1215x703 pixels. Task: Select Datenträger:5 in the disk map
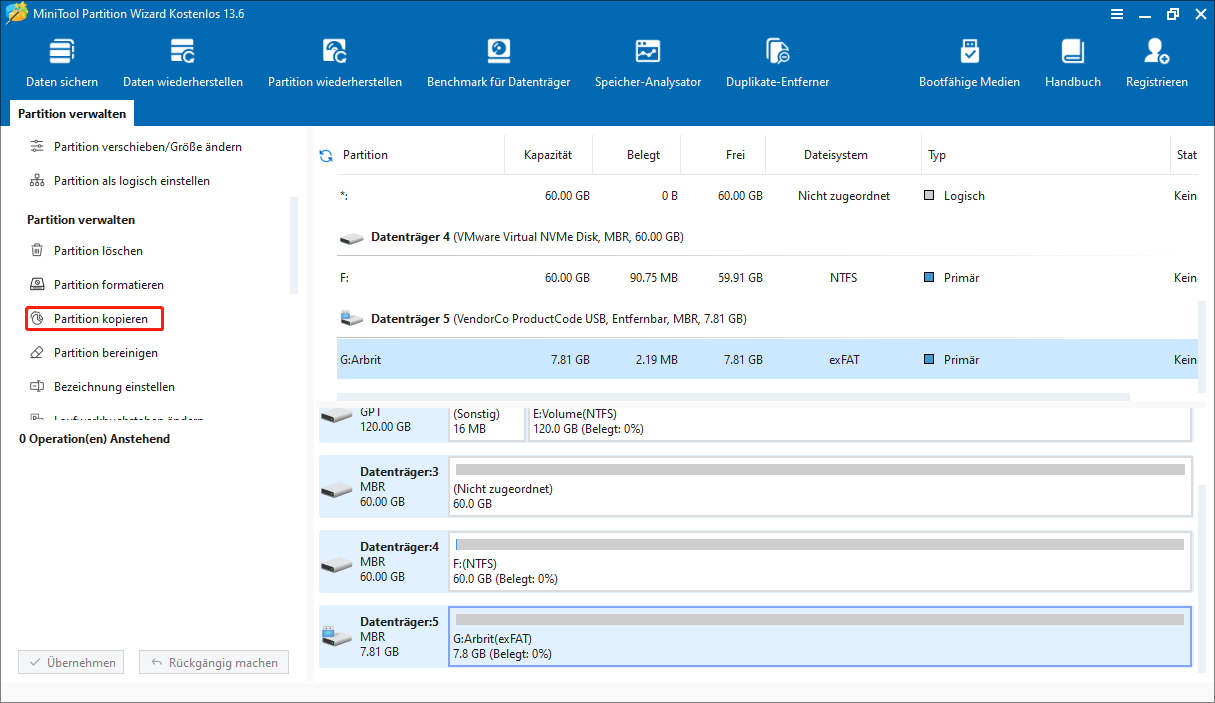tap(384, 637)
